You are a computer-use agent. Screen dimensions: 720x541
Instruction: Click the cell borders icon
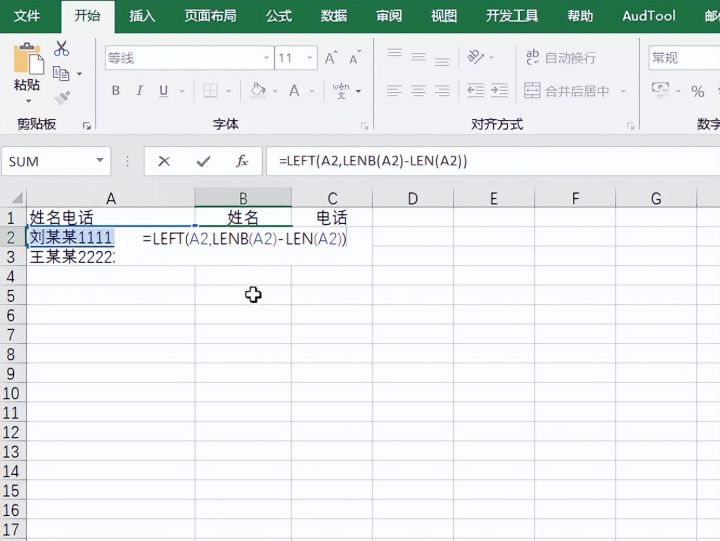click(x=210, y=90)
